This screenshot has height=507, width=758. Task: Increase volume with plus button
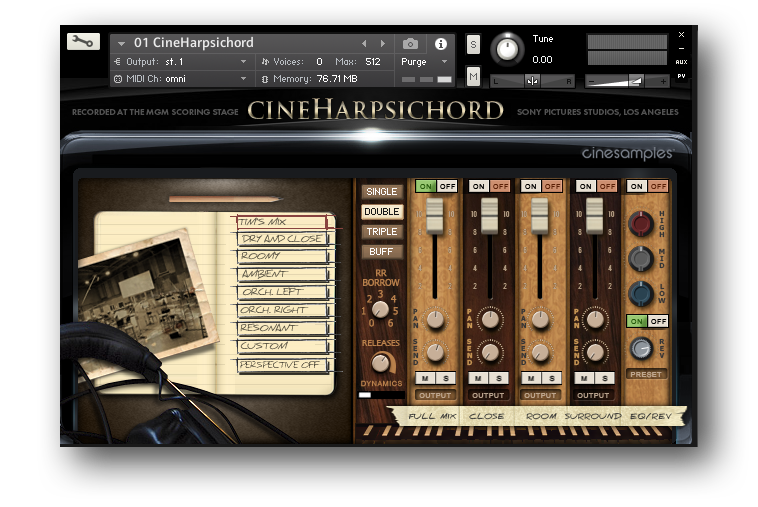click(663, 82)
